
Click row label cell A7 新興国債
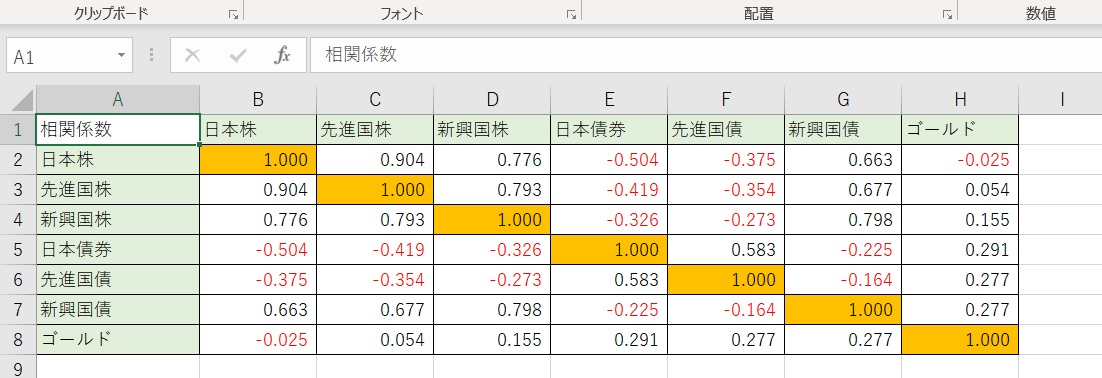point(118,310)
